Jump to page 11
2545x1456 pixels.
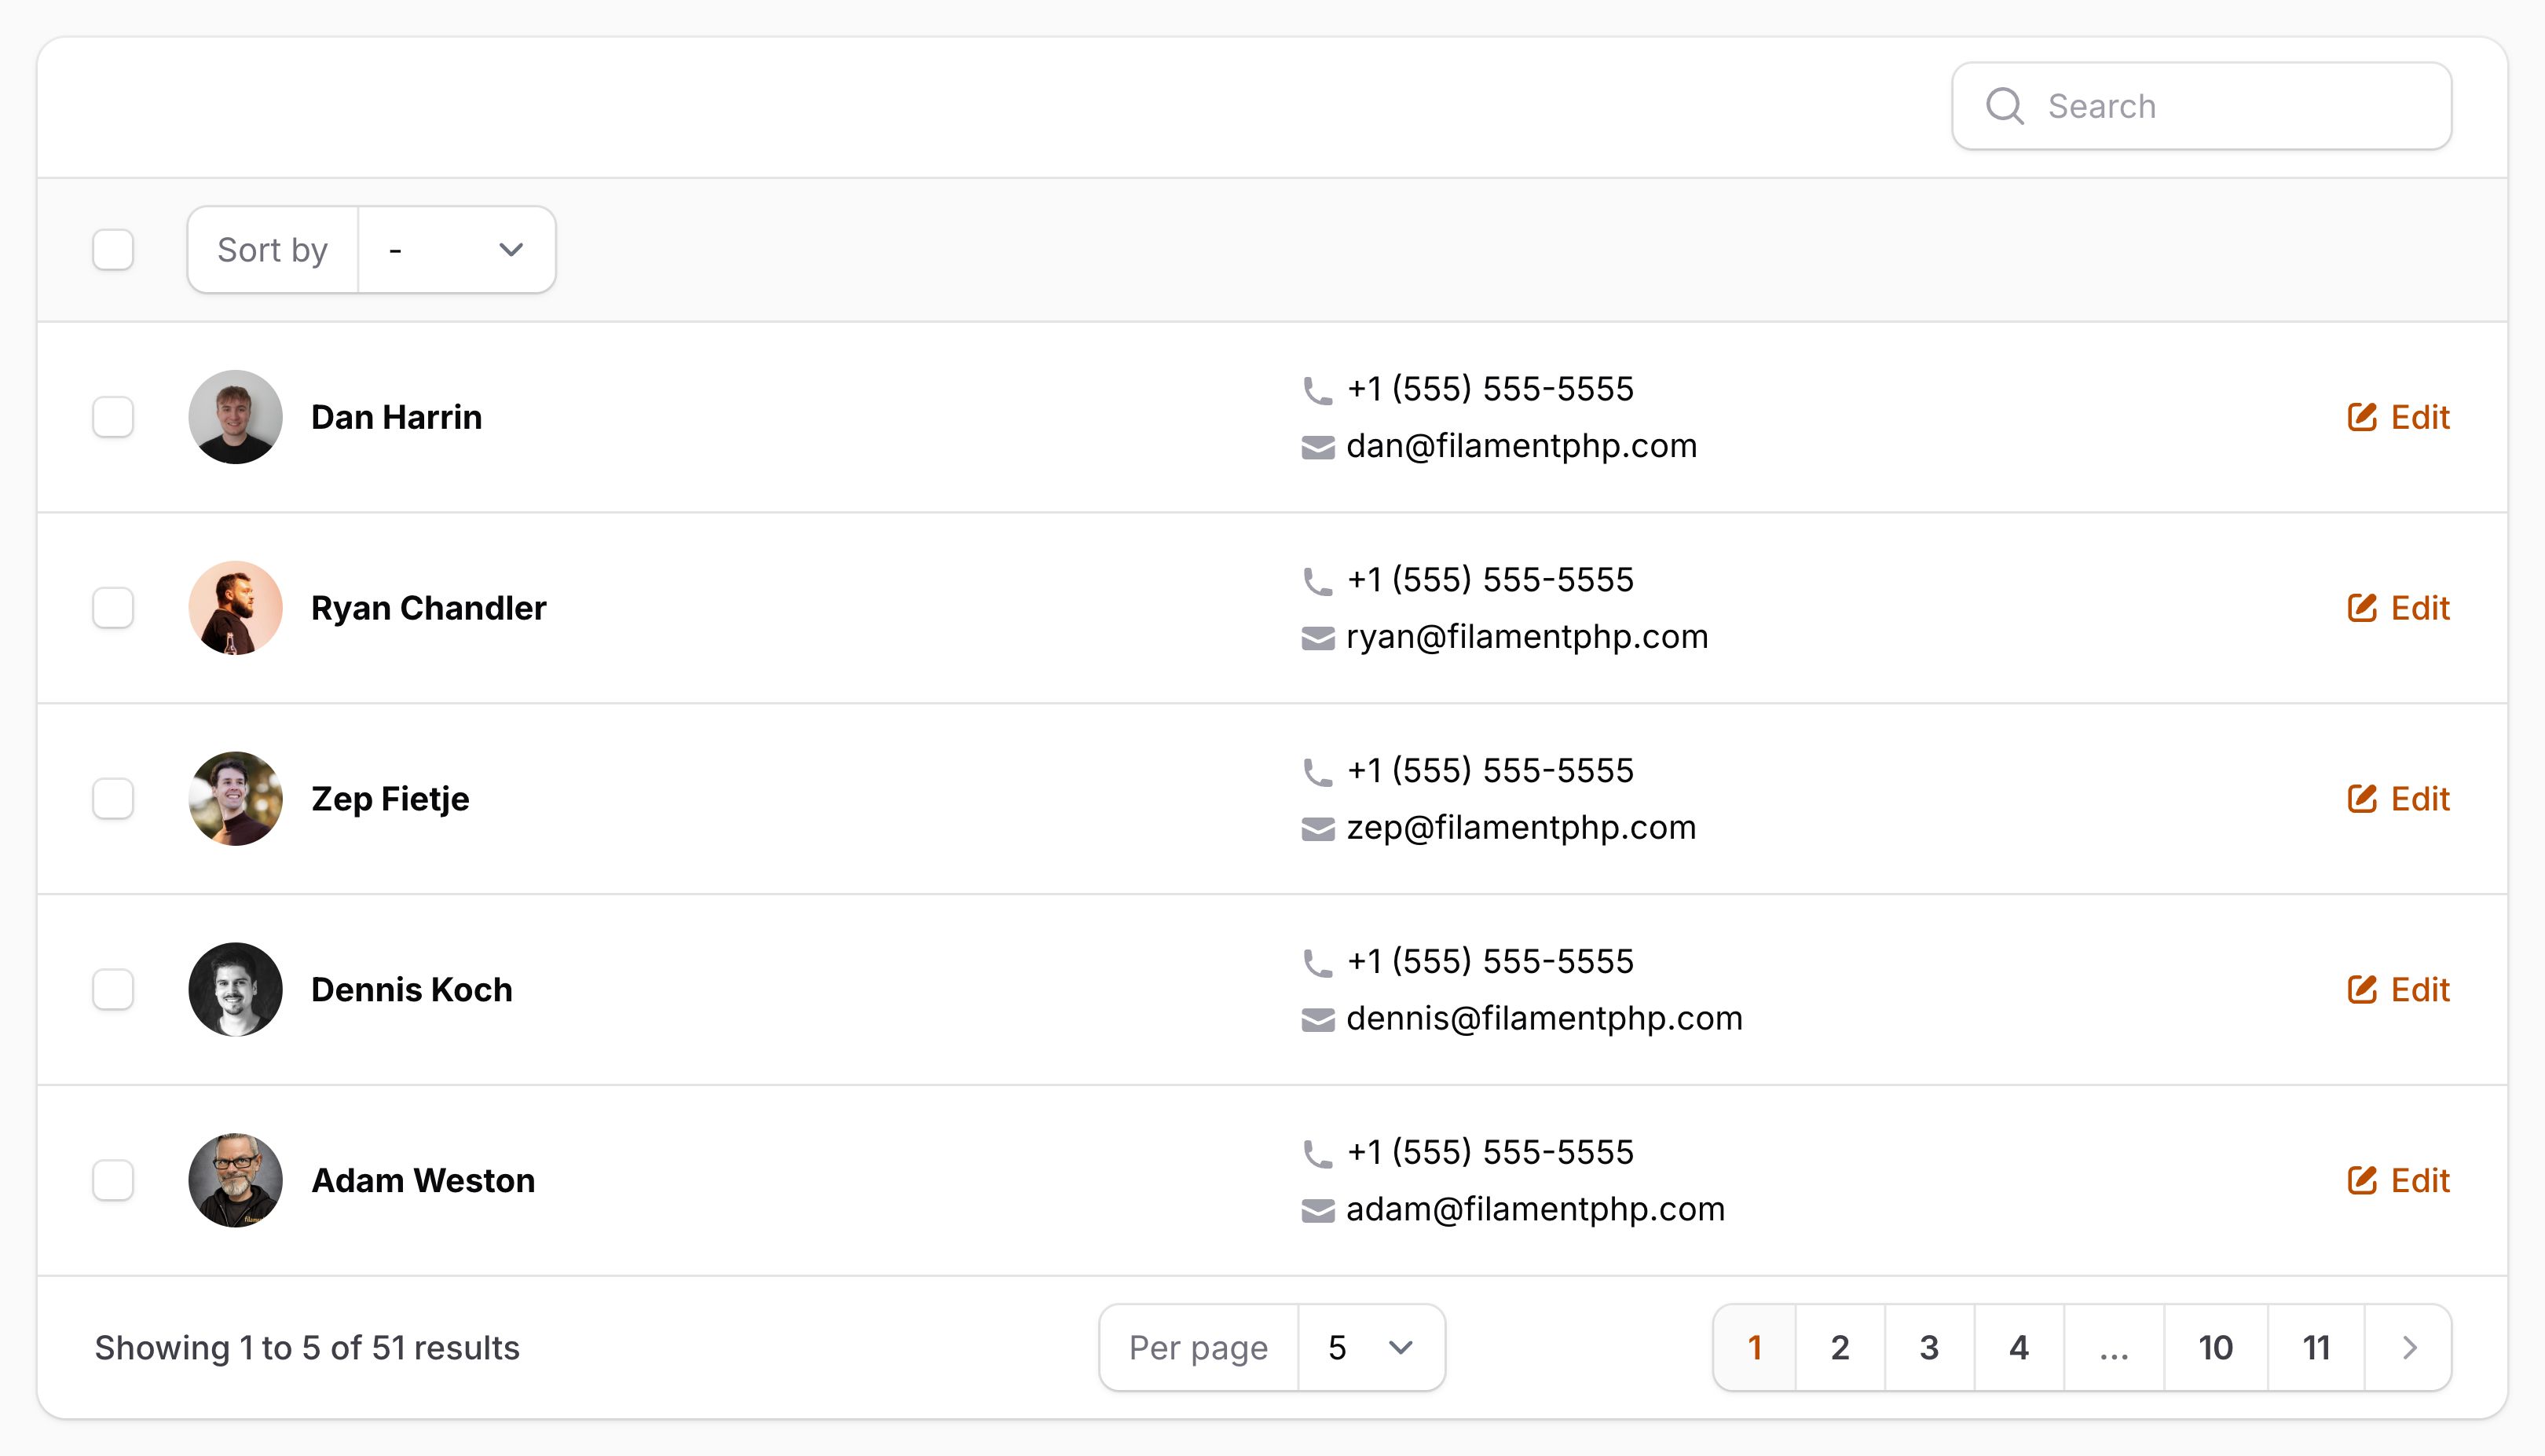click(x=2316, y=1348)
